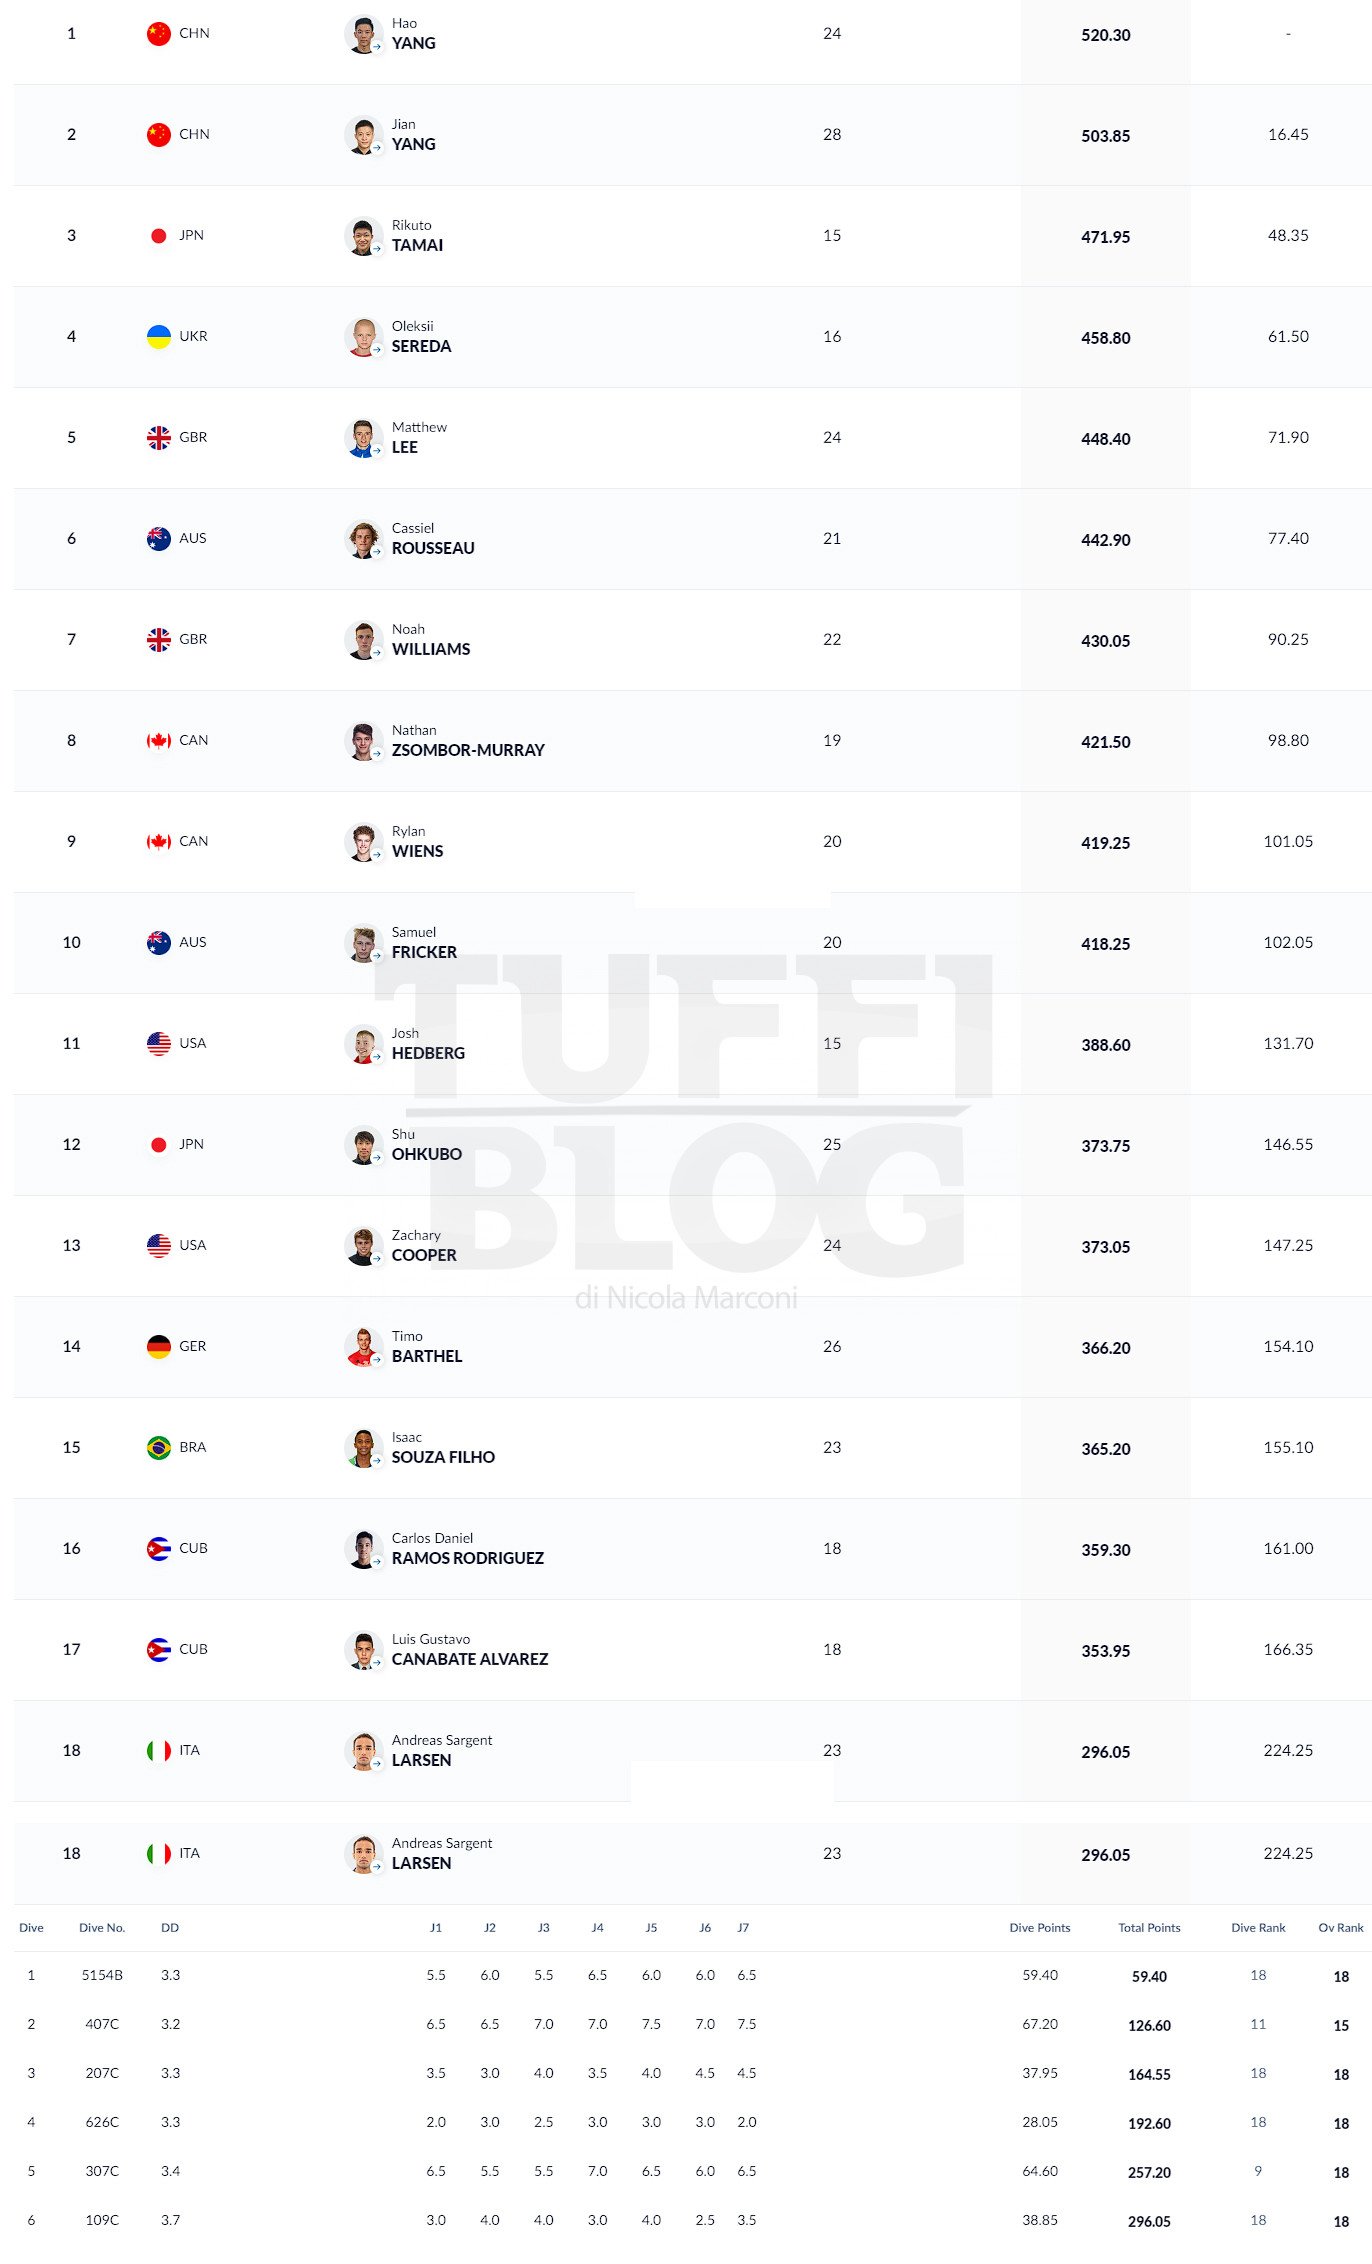Image resolution: width=1372 pixels, height=2264 pixels.
Task: Expand Samuel Fricker's result row
Action: (691, 943)
